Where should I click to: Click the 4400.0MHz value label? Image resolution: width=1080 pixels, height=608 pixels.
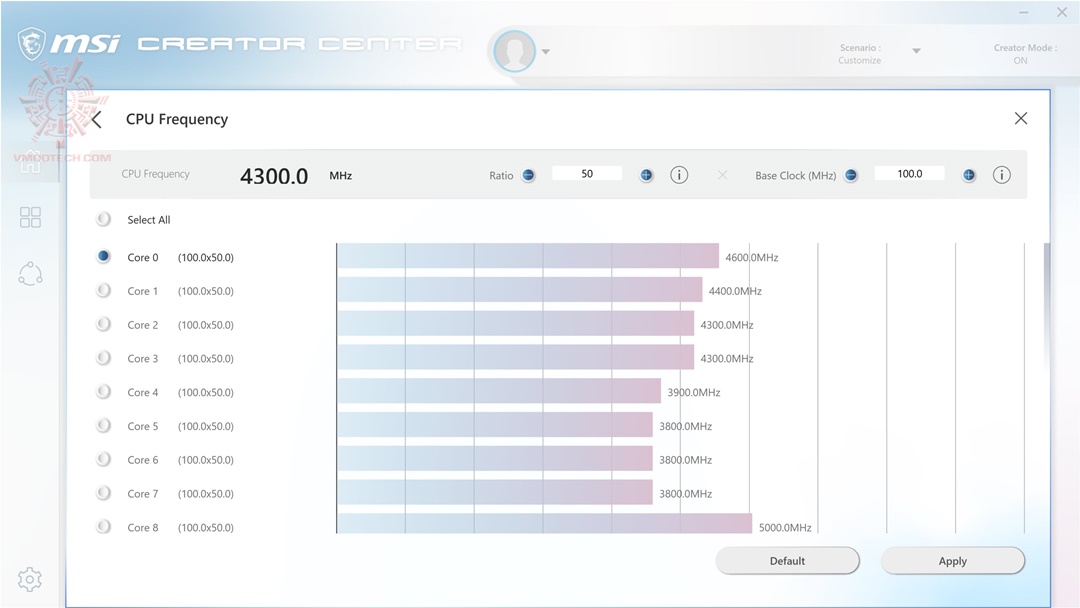coord(735,291)
